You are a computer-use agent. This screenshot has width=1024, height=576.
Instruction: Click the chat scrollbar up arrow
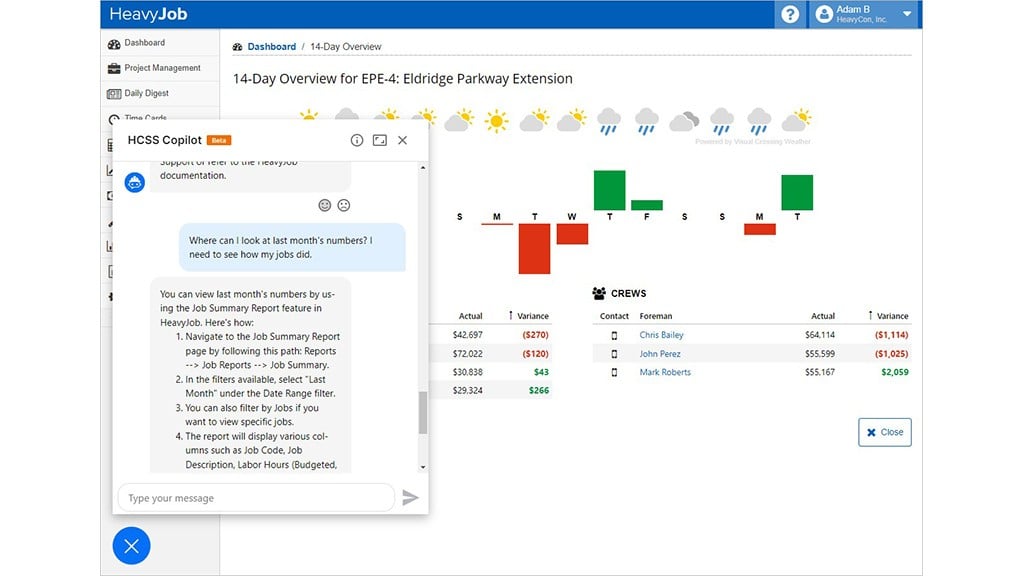pos(423,168)
